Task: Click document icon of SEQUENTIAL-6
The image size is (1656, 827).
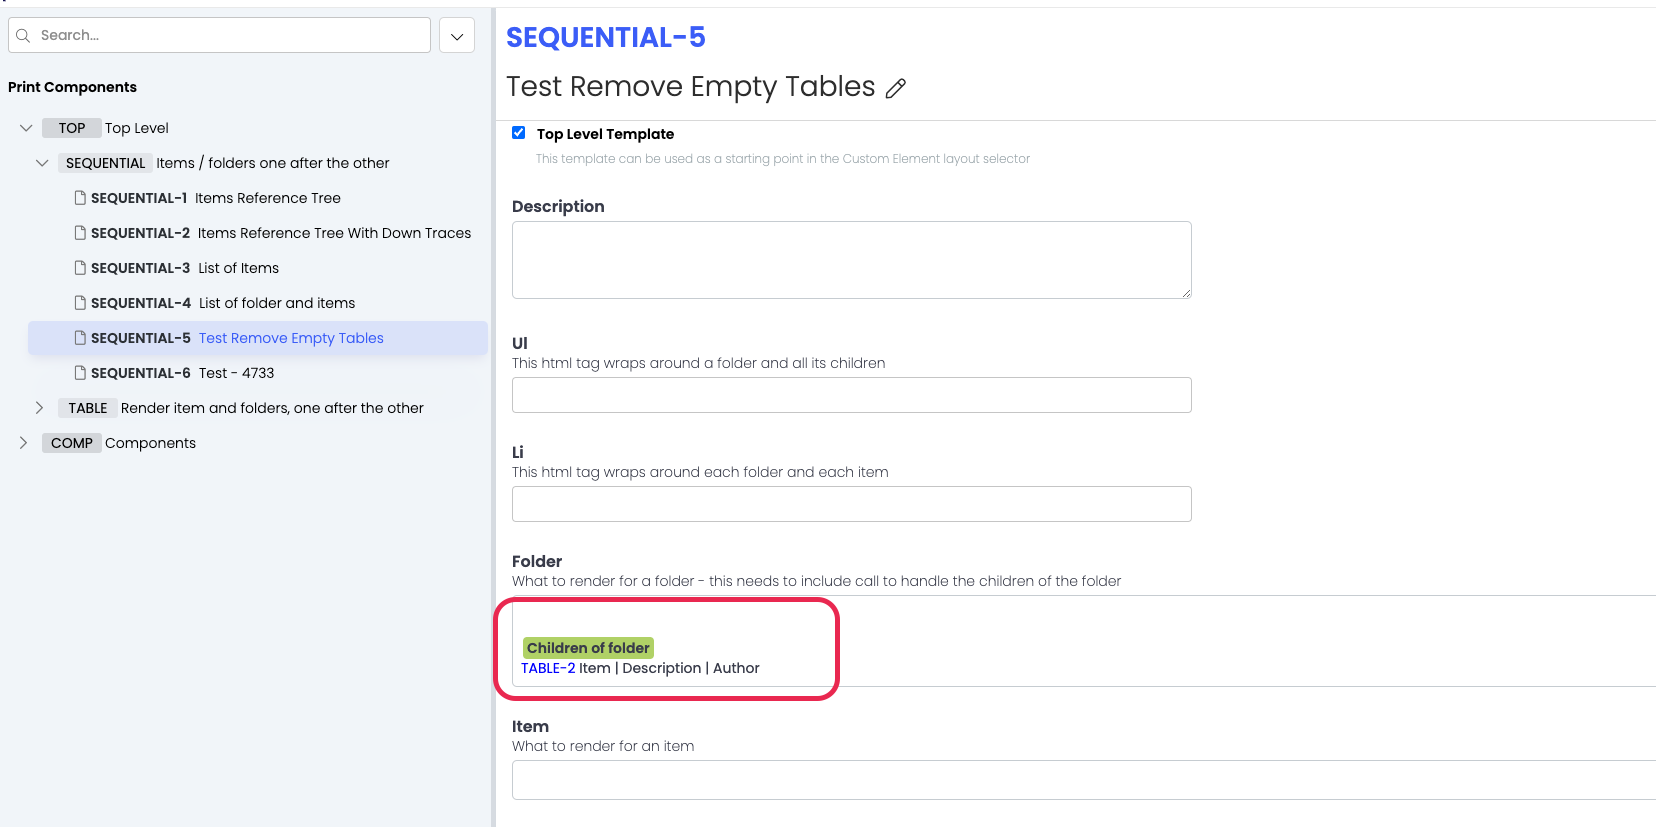Action: pos(80,373)
